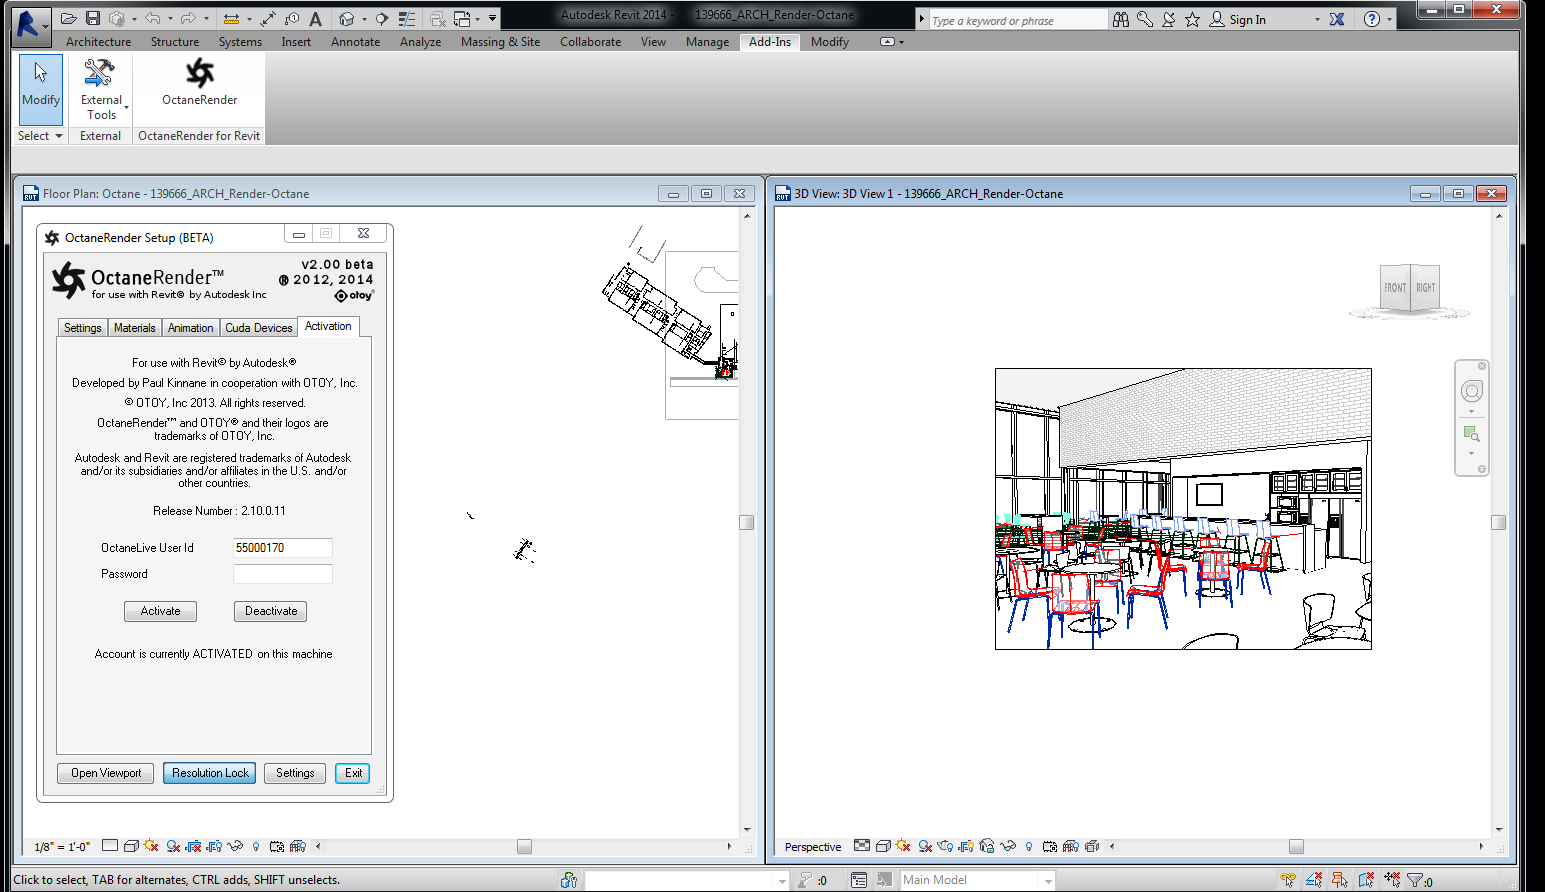Select the Materials tab in OctaneRender Setup

[x=135, y=328]
